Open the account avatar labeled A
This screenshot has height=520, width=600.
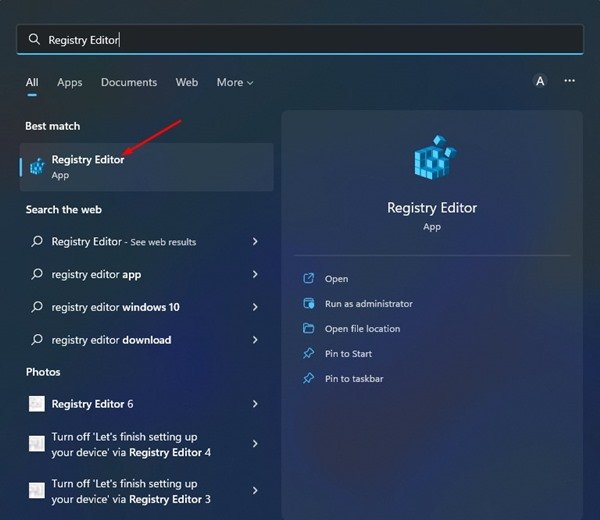(540, 81)
